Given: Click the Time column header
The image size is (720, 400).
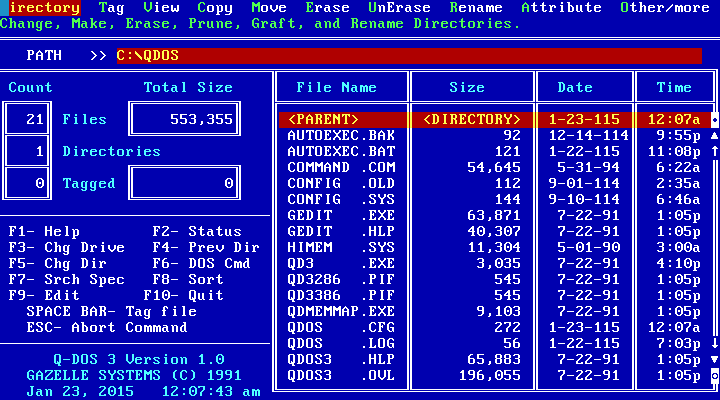Looking at the screenshot, I should (674, 87).
